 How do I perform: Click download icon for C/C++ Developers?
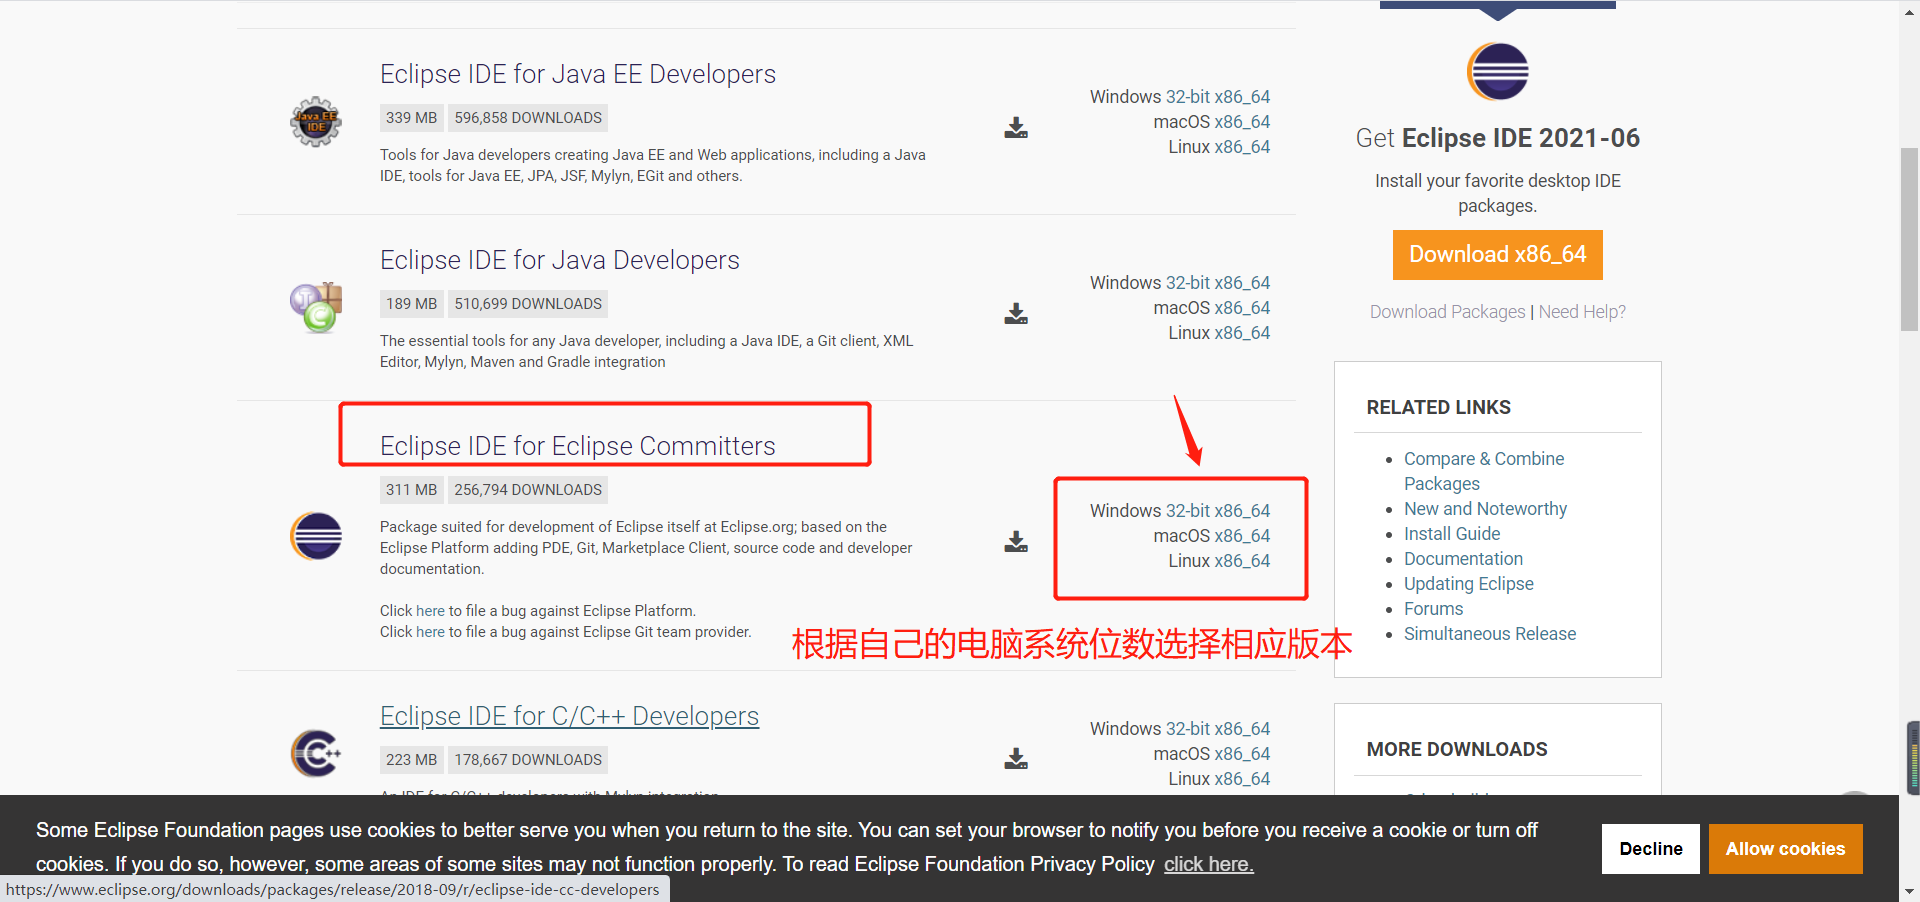pos(1016,759)
